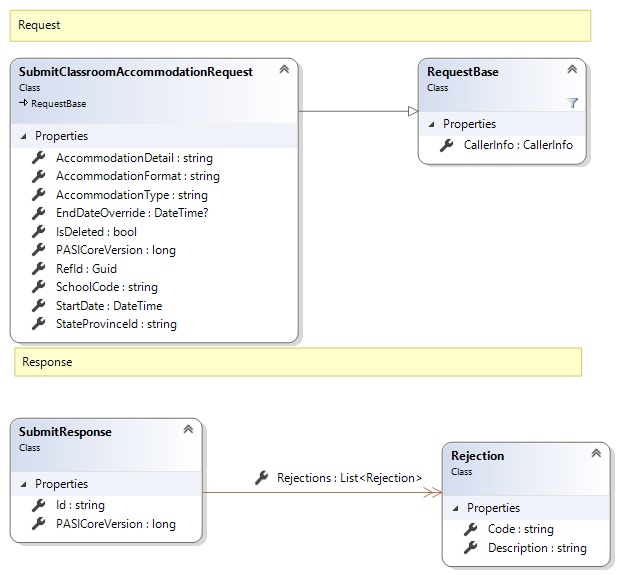
Task: Click wrench icon next to Rejections association
Action: (261, 478)
